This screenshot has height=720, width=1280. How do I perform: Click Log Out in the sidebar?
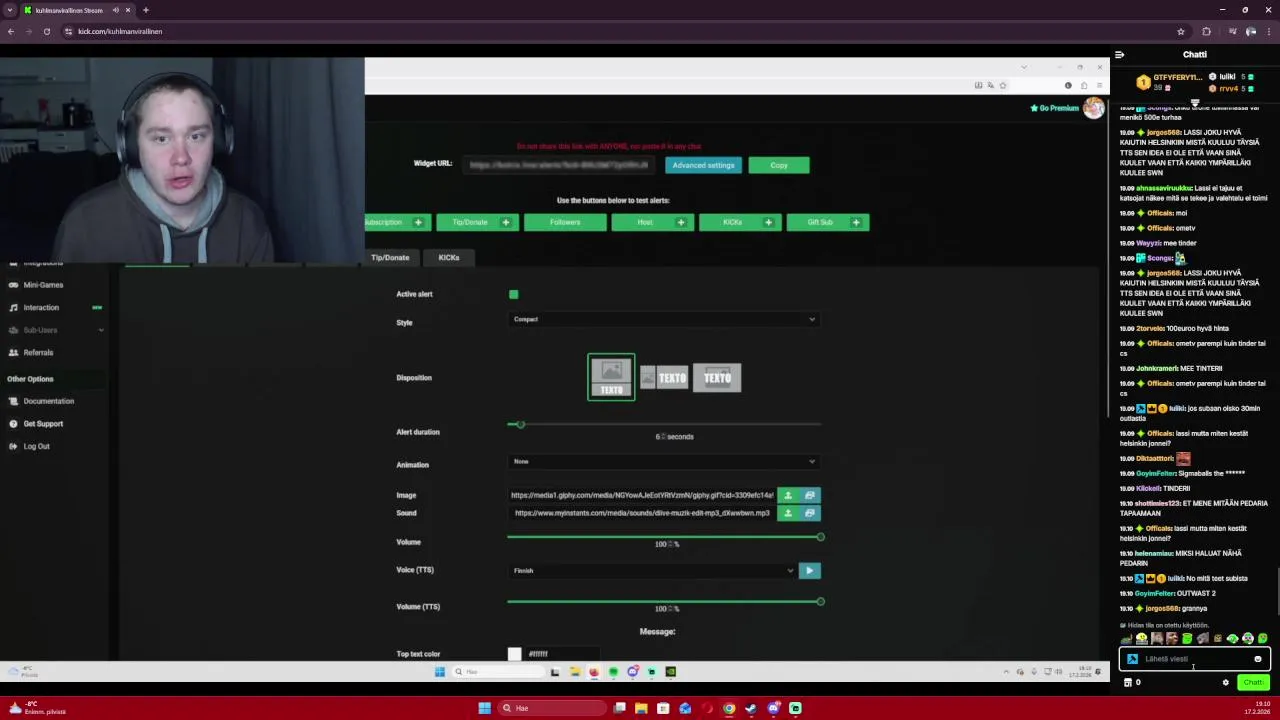[36, 446]
